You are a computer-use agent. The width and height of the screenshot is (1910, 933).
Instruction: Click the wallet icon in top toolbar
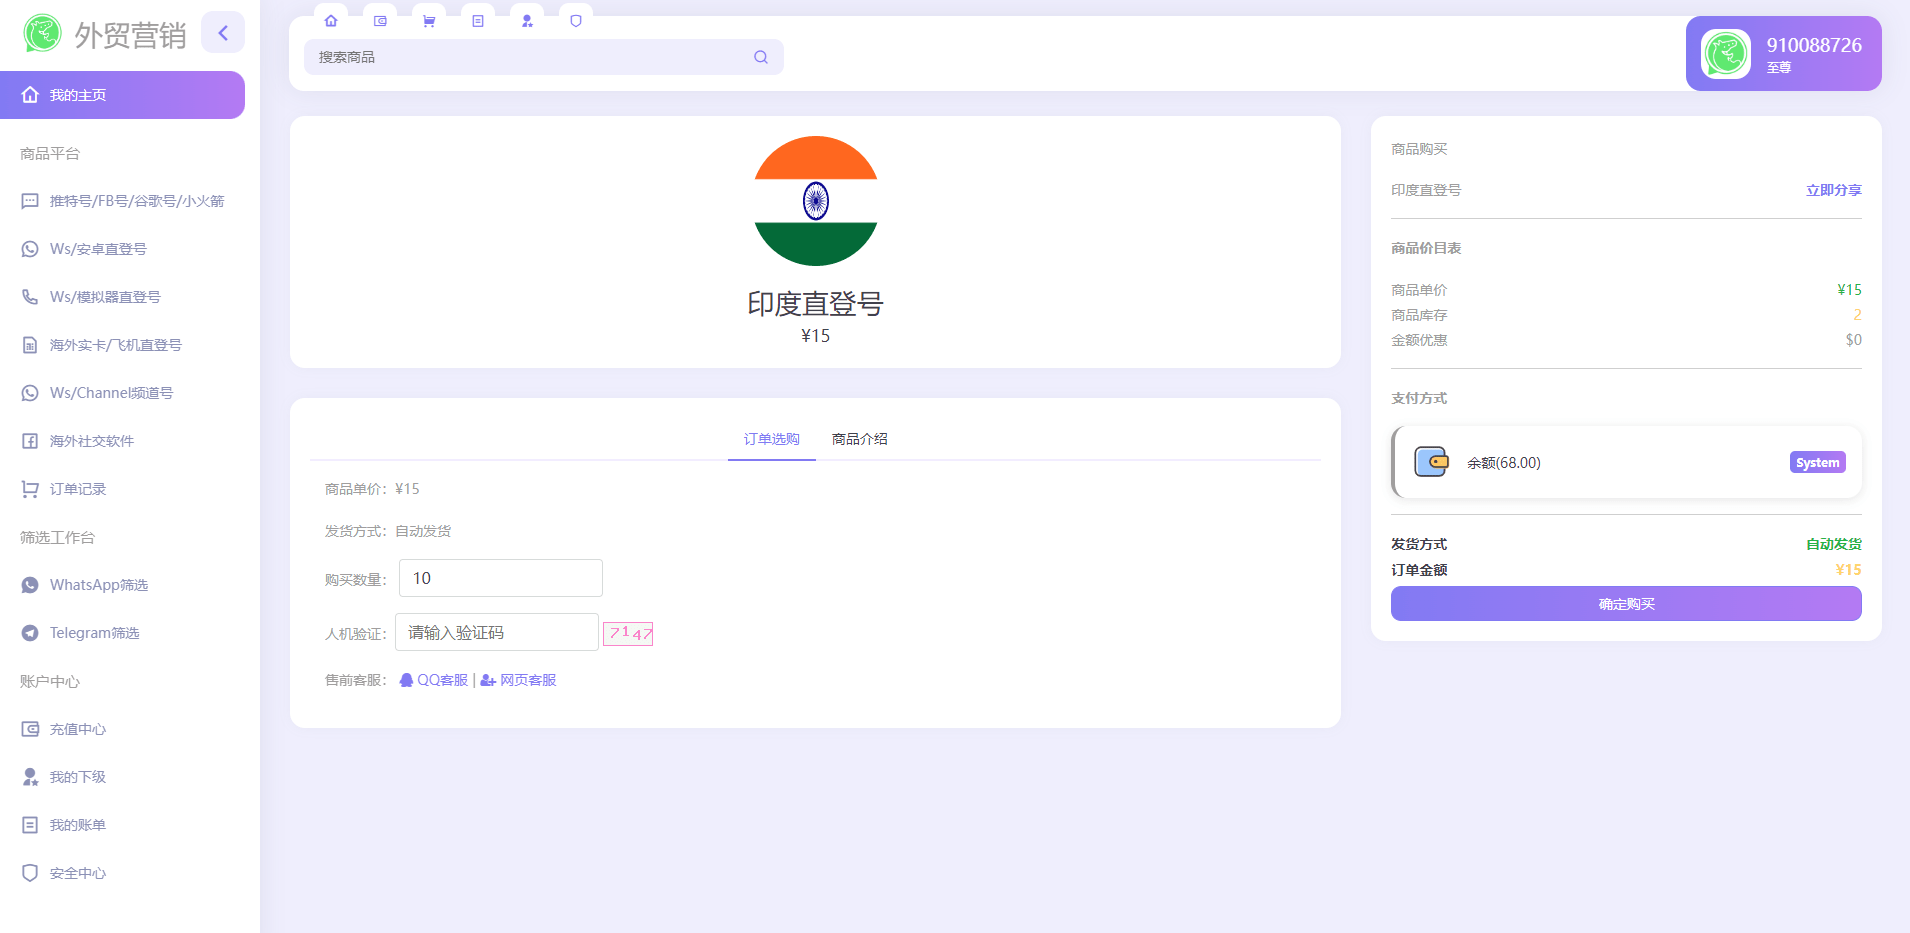click(x=380, y=21)
